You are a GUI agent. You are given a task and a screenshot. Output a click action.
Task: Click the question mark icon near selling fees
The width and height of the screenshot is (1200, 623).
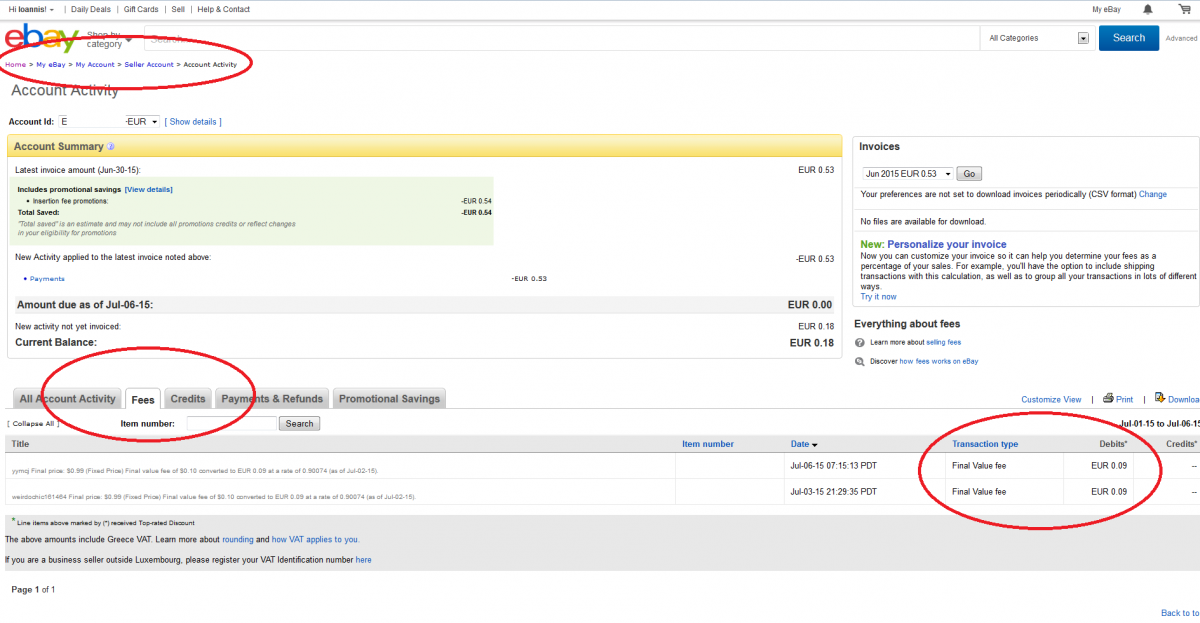click(860, 342)
